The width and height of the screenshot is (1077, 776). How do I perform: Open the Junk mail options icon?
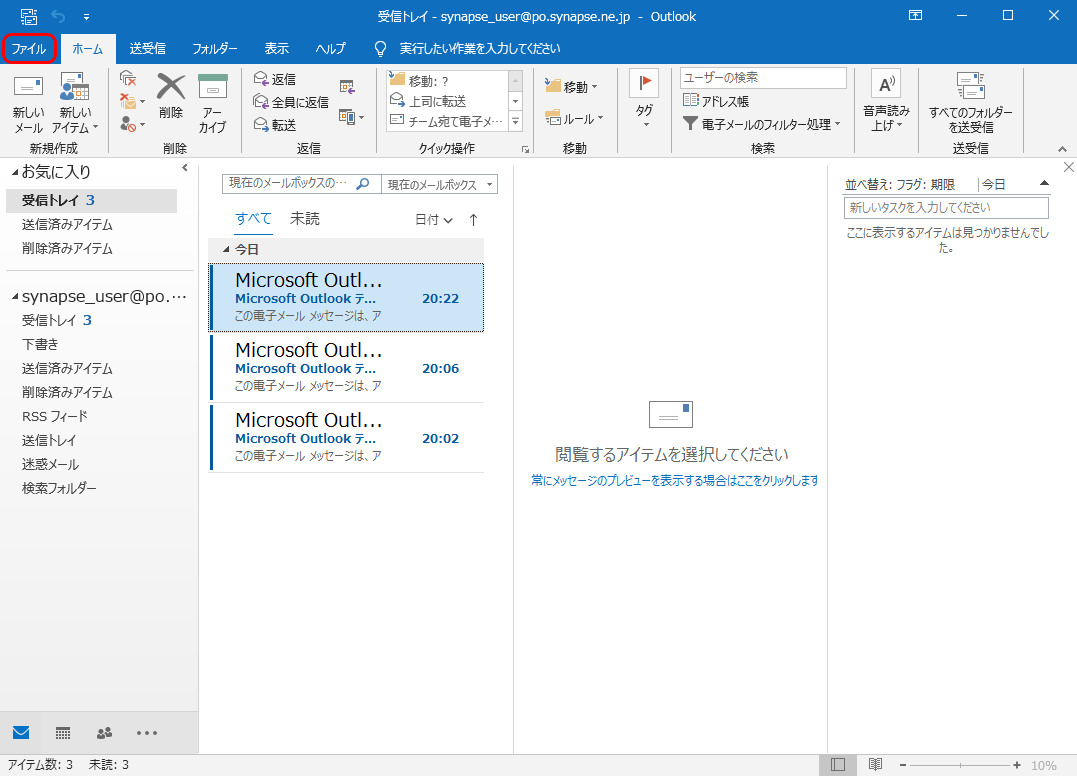click(x=132, y=124)
